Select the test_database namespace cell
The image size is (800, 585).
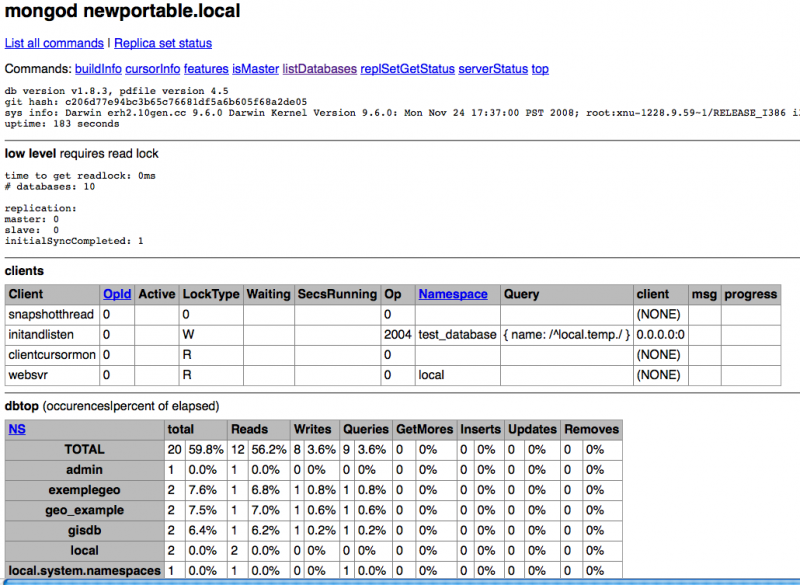(457, 334)
